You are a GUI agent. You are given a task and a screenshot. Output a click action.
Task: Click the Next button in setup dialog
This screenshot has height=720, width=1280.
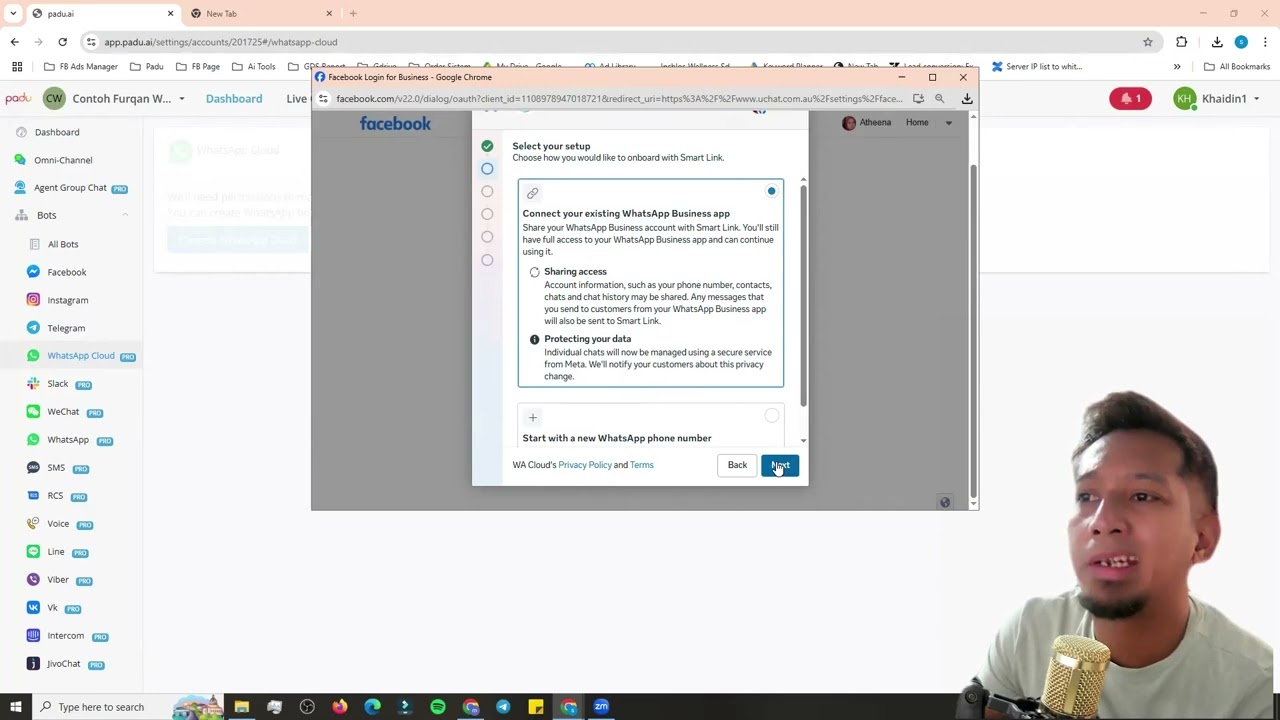(x=780, y=465)
